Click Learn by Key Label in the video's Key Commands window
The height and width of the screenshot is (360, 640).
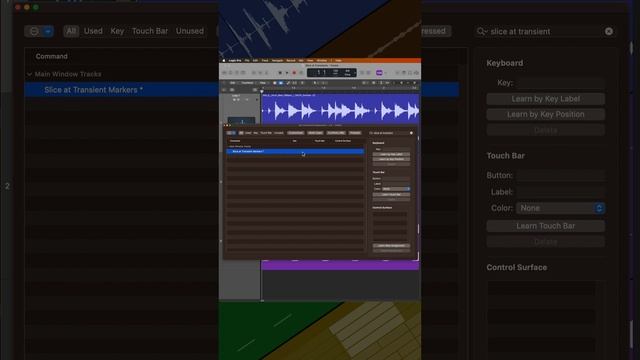(x=391, y=154)
